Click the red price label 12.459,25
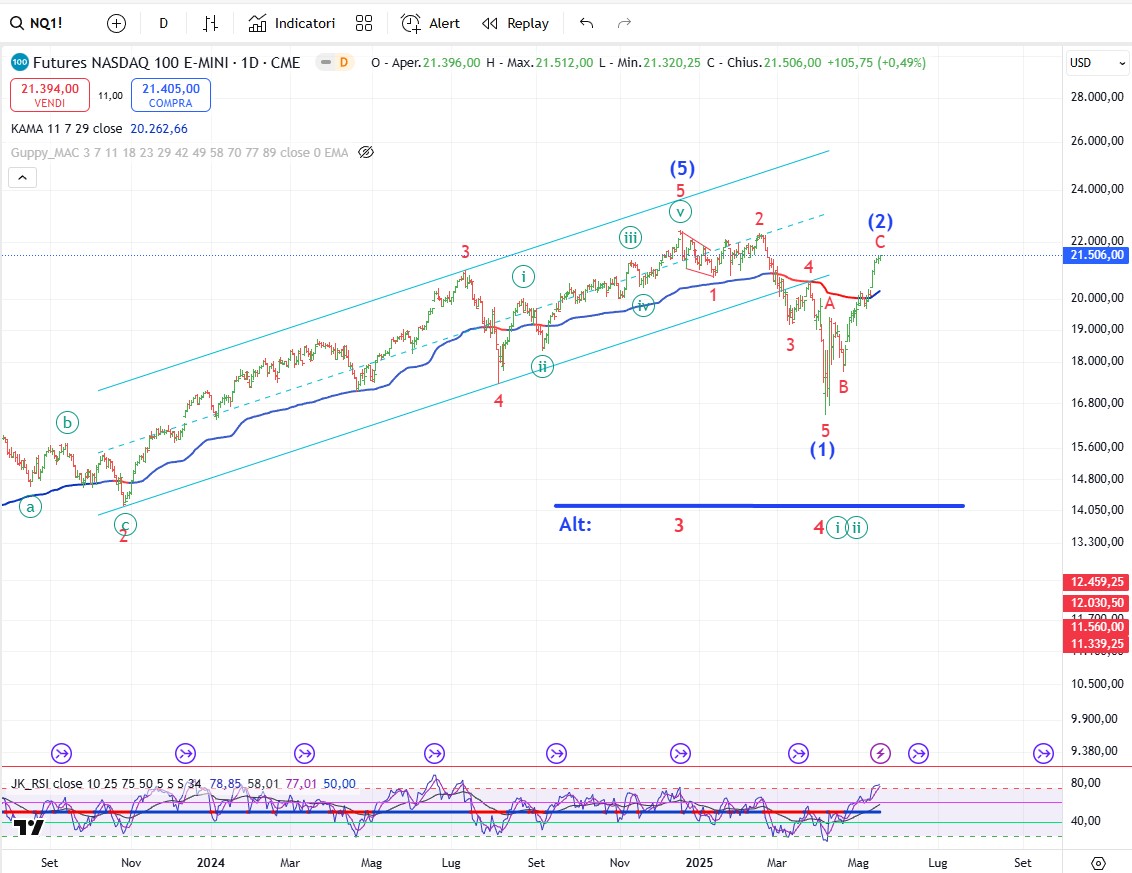Screen dimensions: 1132x873 [1095, 582]
